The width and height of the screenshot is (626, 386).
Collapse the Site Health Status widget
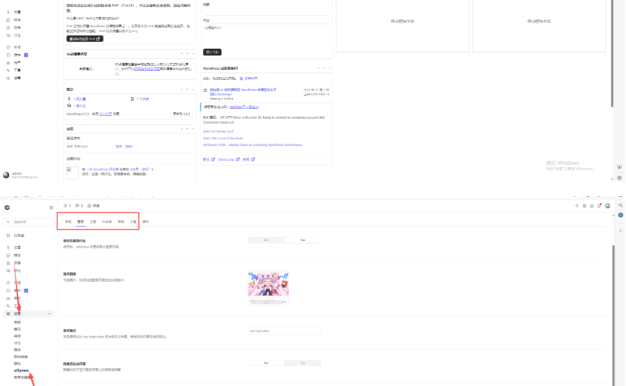pos(193,53)
